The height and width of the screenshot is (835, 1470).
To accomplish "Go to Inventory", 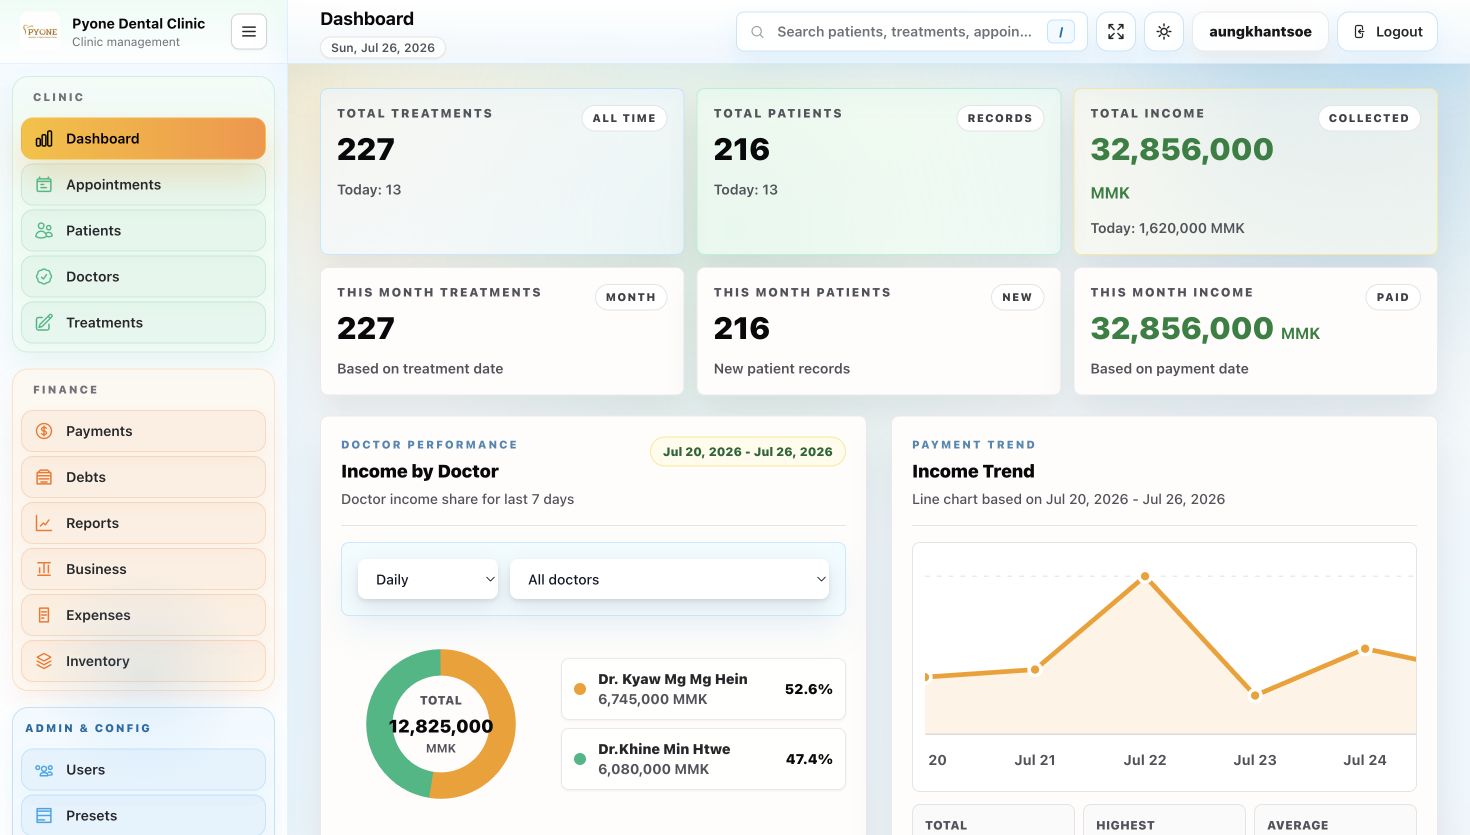I will point(143,661).
